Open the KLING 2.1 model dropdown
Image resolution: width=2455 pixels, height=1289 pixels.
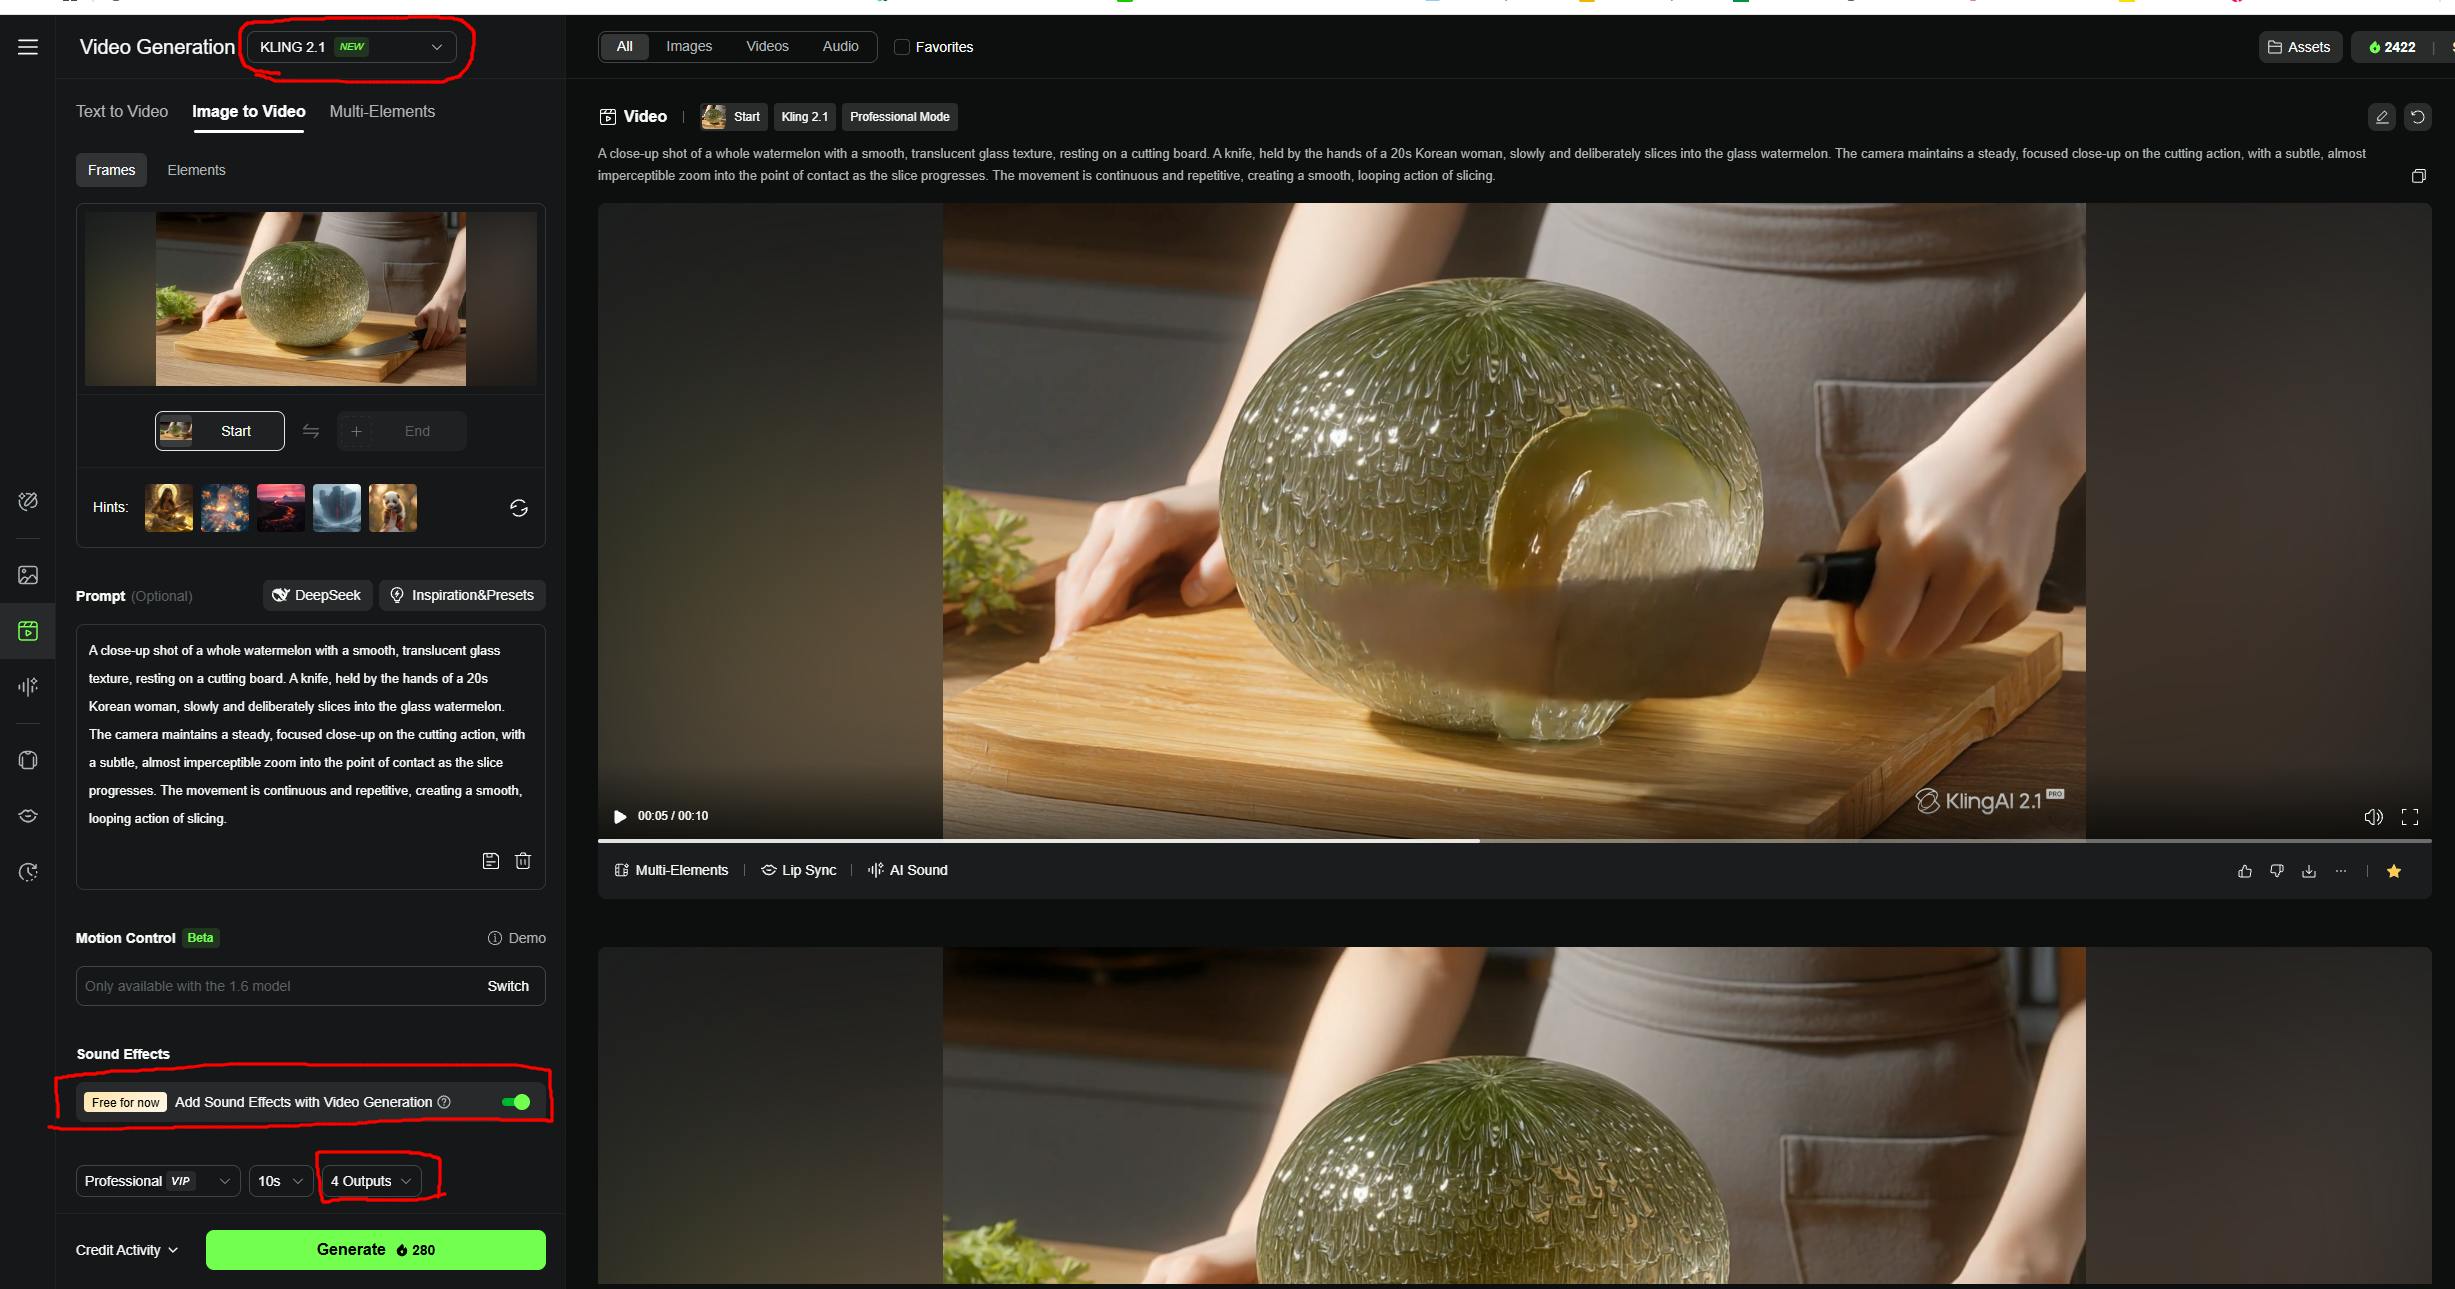(351, 47)
